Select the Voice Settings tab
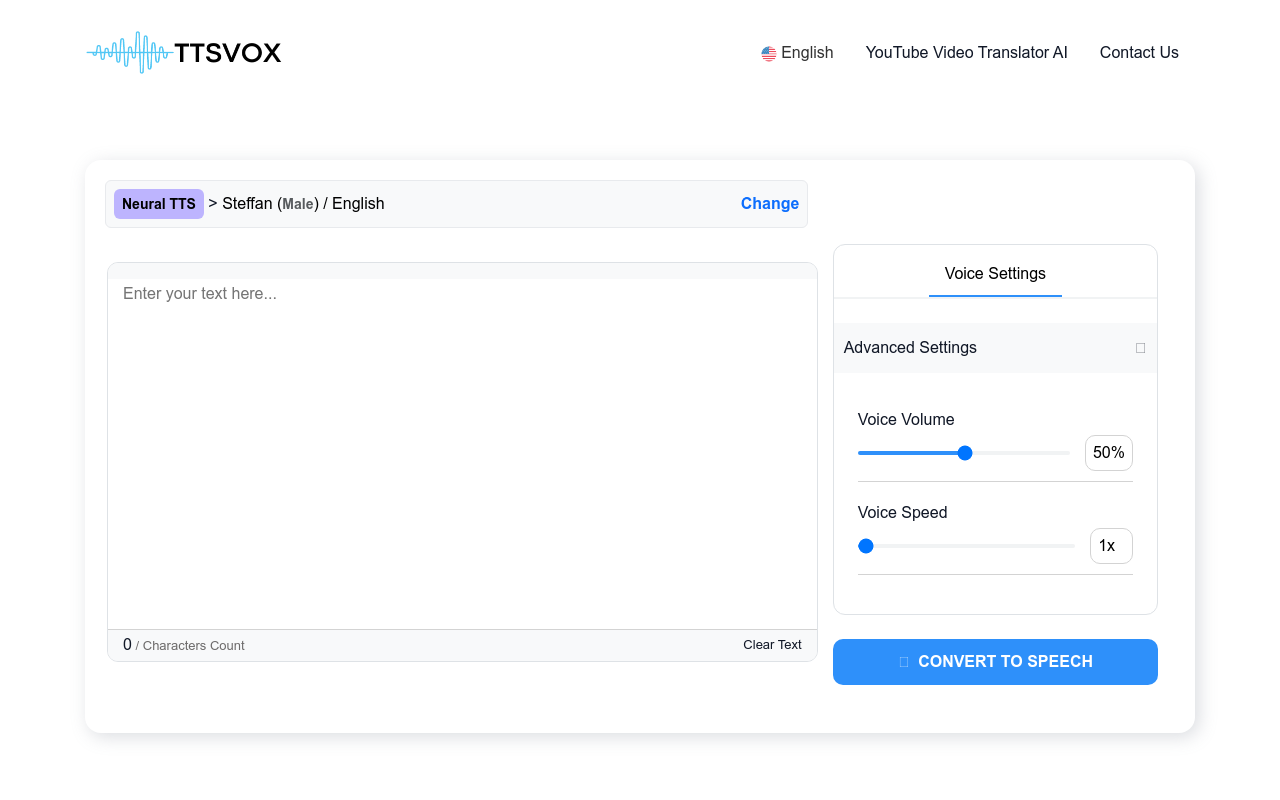Image resolution: width=1280 pixels, height=800 pixels. click(x=995, y=273)
